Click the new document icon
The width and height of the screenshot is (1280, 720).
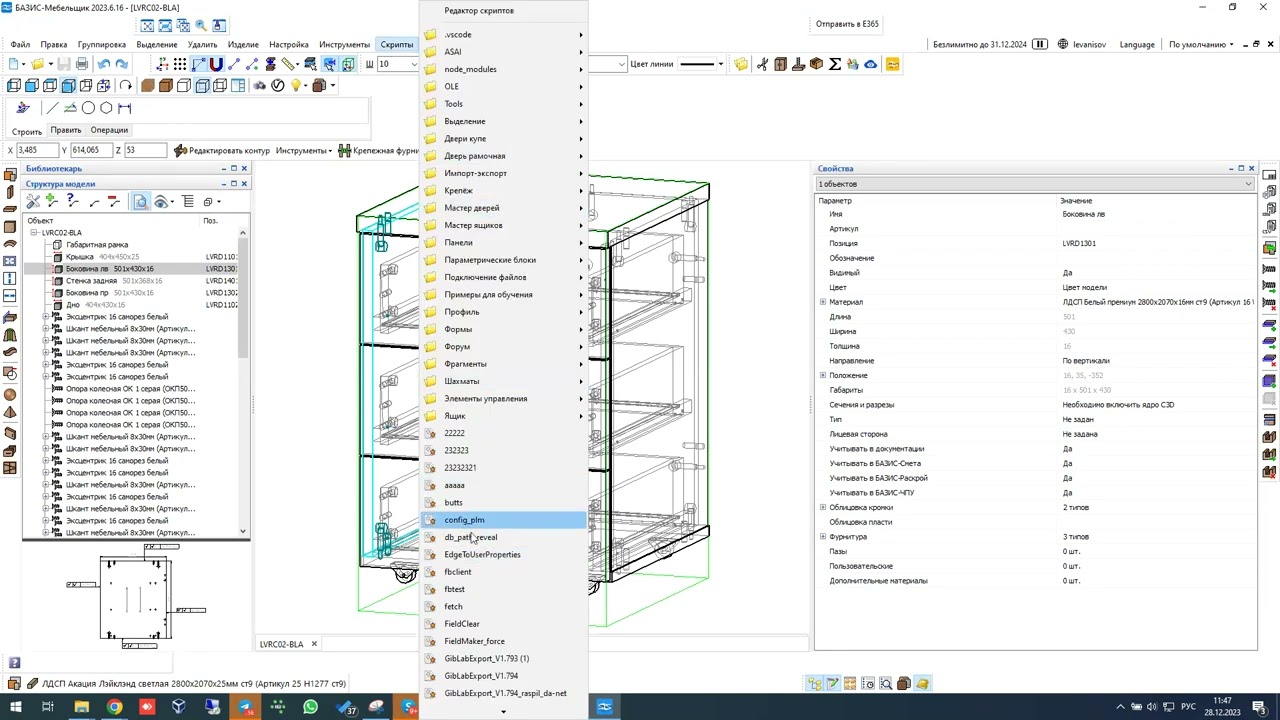click(x=15, y=64)
